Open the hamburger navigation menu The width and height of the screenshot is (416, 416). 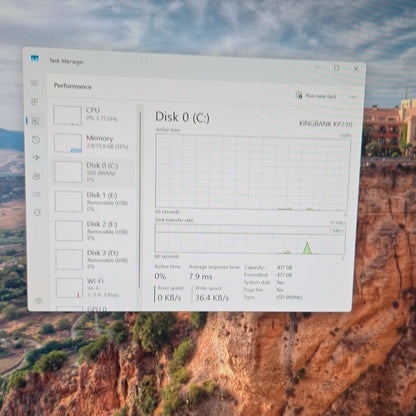tap(35, 83)
